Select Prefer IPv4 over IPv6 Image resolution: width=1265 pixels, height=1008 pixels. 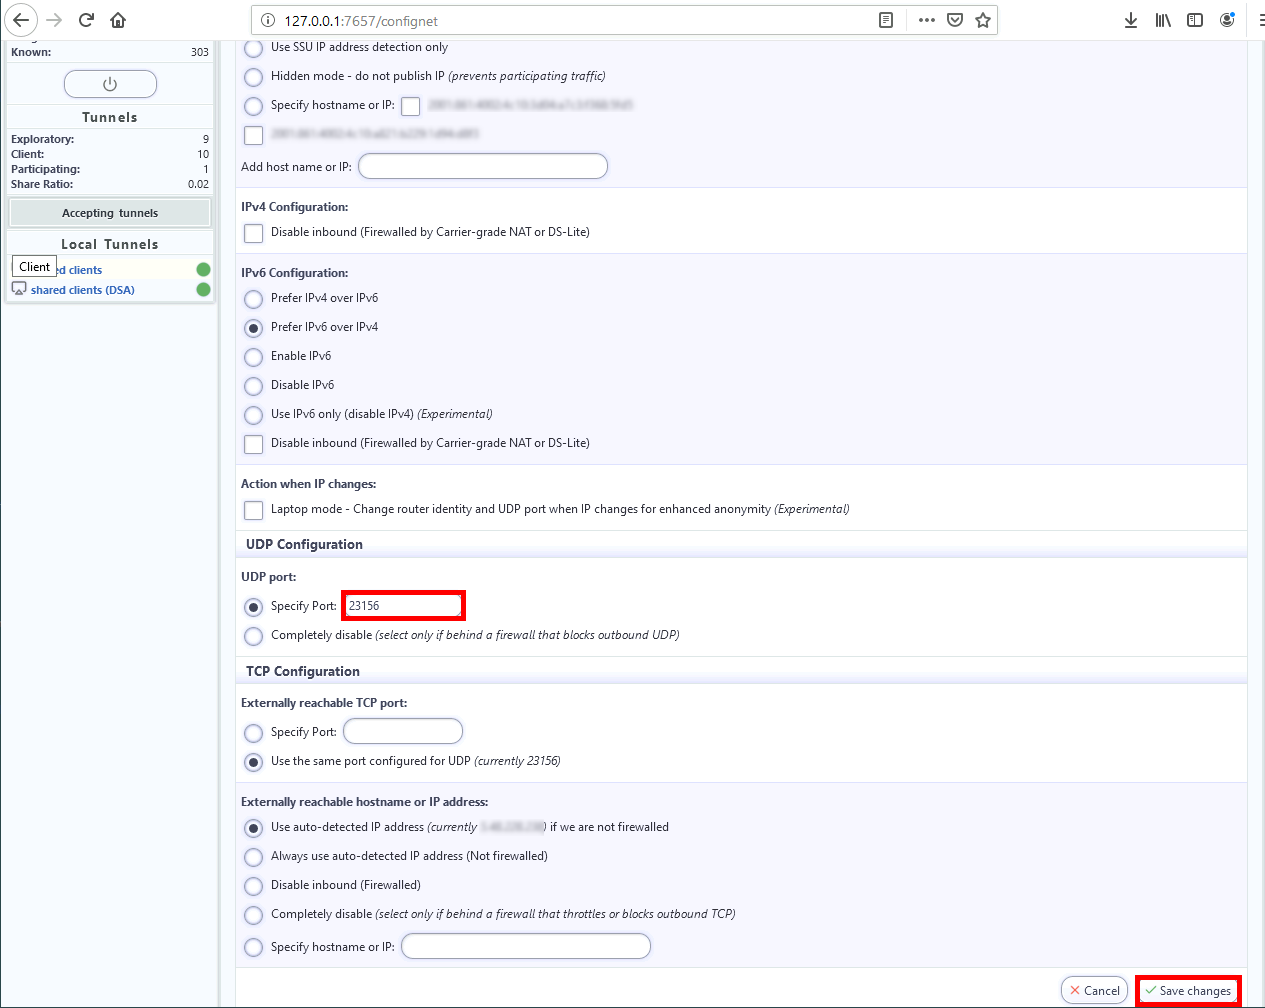tap(254, 299)
